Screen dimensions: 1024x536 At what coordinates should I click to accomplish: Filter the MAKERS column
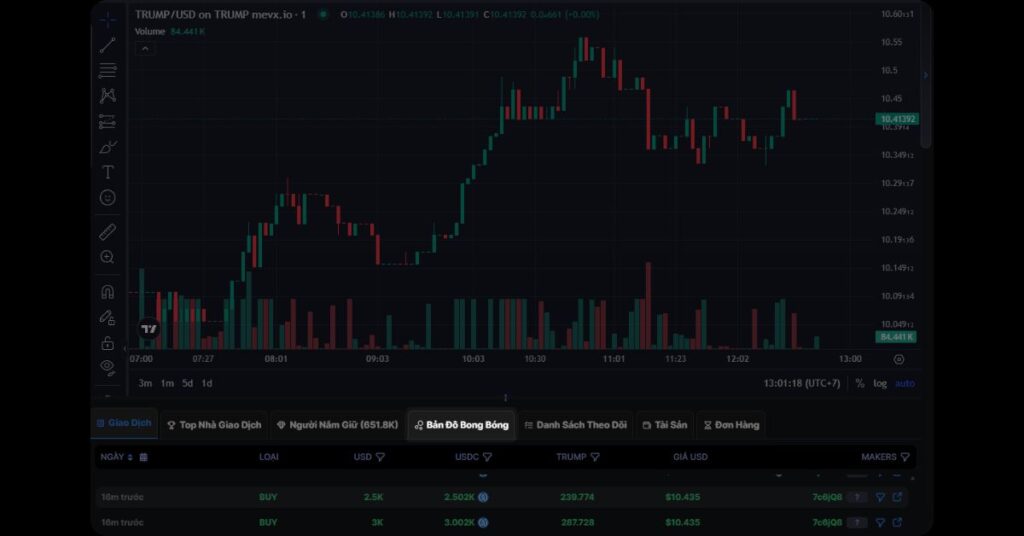[904, 457]
